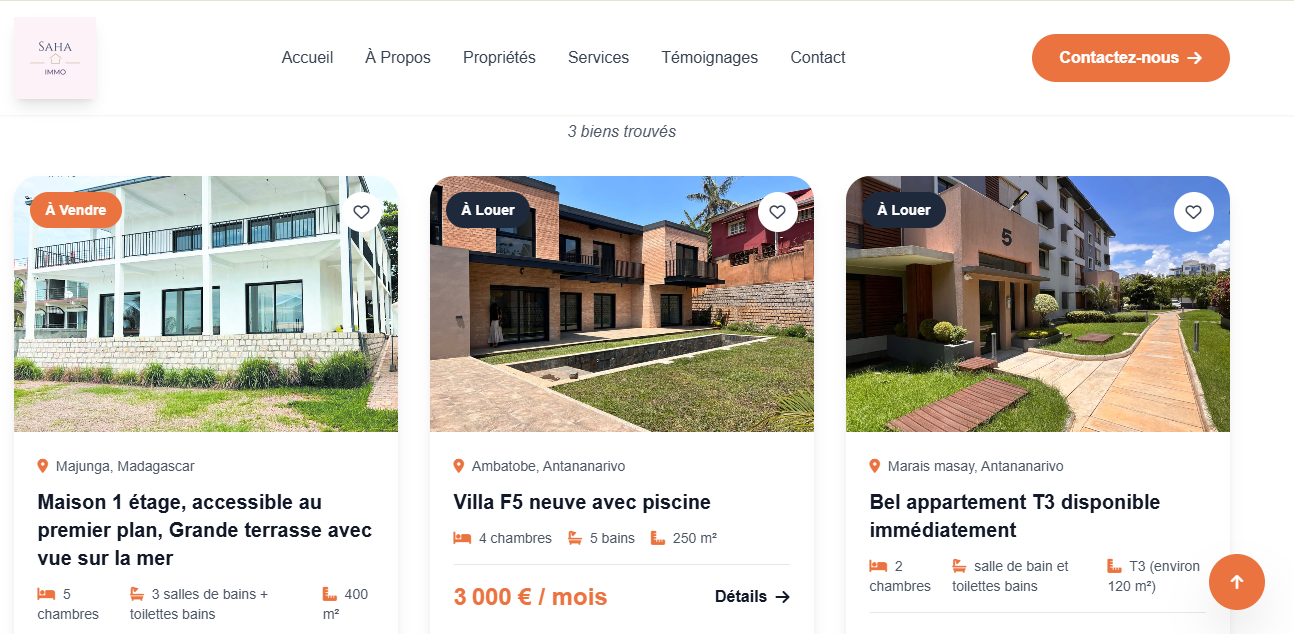Toggle heart on Marais masay apartment
Image resolution: width=1294 pixels, height=634 pixels.
pyautogui.click(x=1193, y=212)
